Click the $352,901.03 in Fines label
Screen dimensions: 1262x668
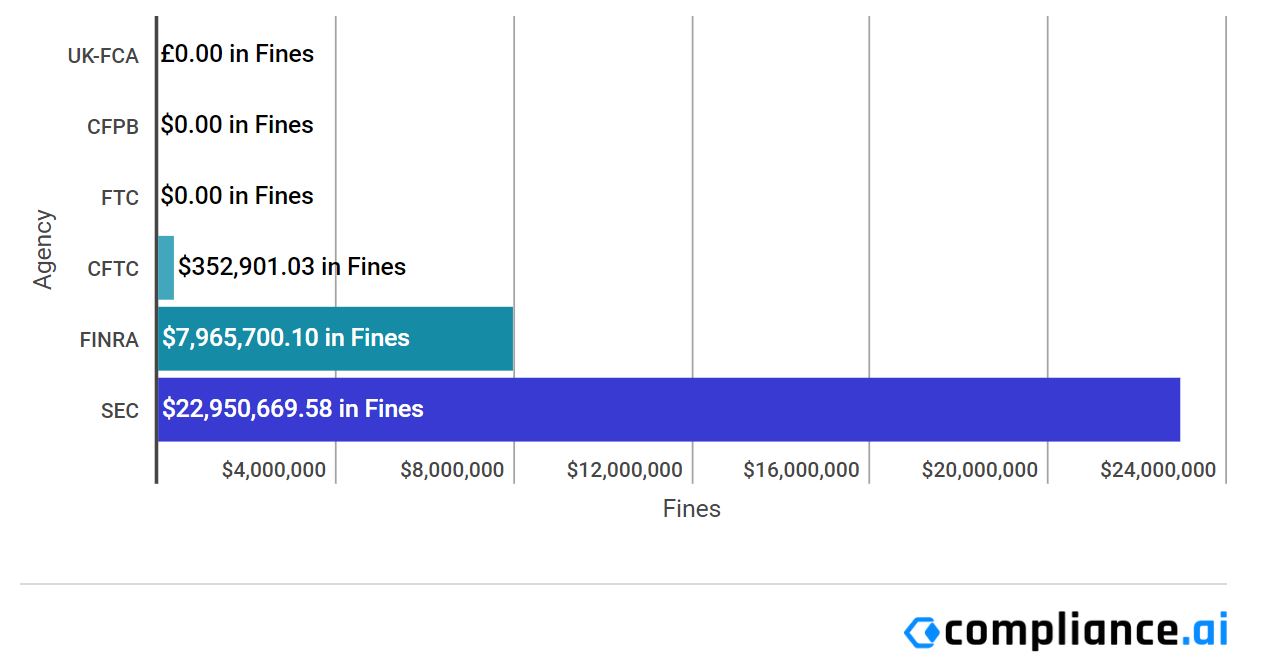(x=292, y=267)
